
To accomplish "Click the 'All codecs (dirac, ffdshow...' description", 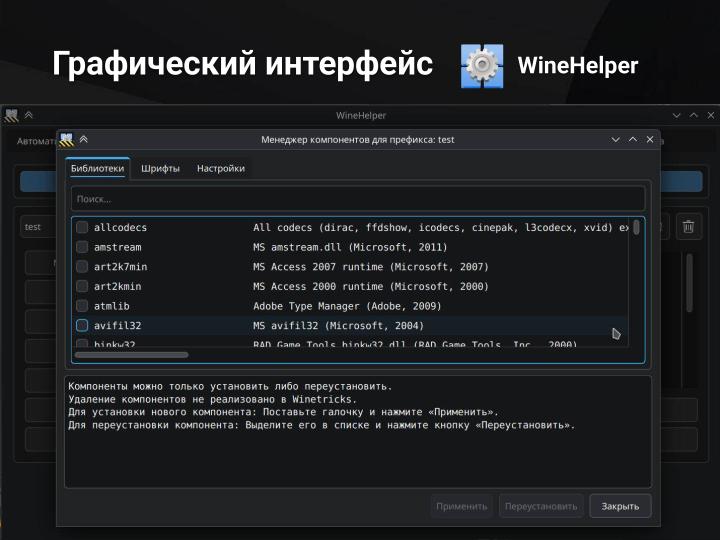I will point(441,227).
